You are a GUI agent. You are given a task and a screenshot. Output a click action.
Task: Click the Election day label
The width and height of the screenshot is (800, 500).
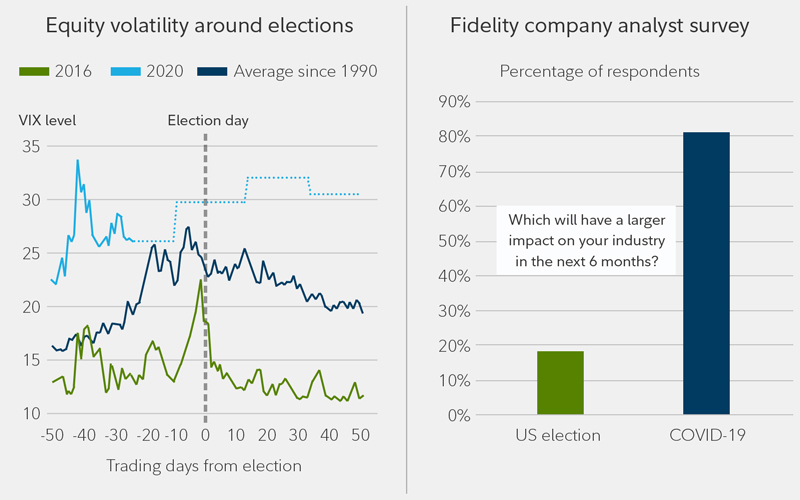[208, 120]
